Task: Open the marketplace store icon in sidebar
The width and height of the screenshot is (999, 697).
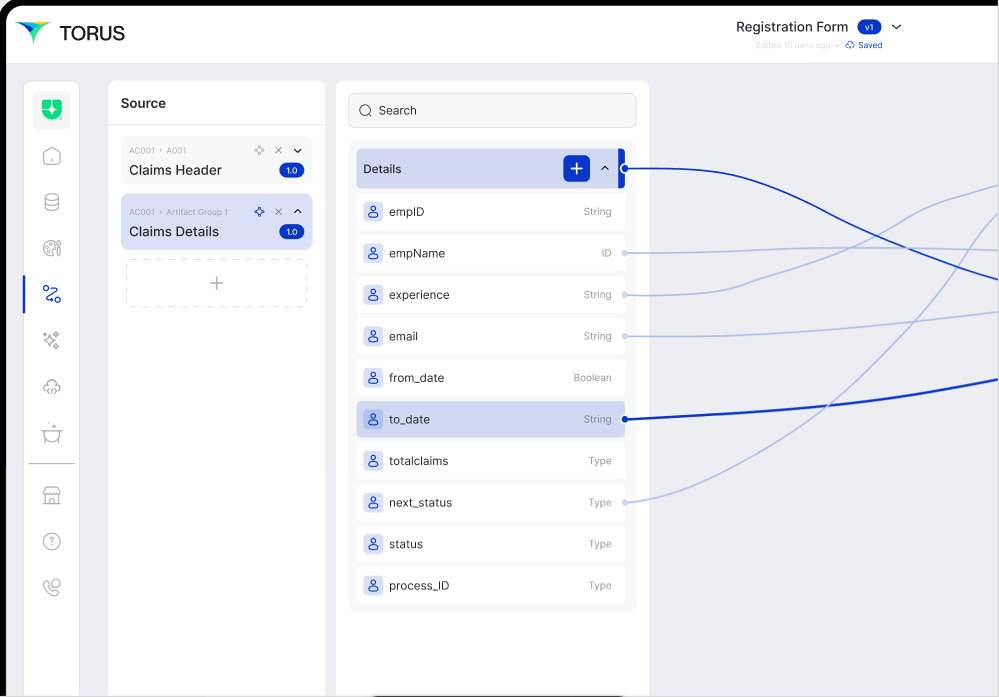Action: click(52, 496)
